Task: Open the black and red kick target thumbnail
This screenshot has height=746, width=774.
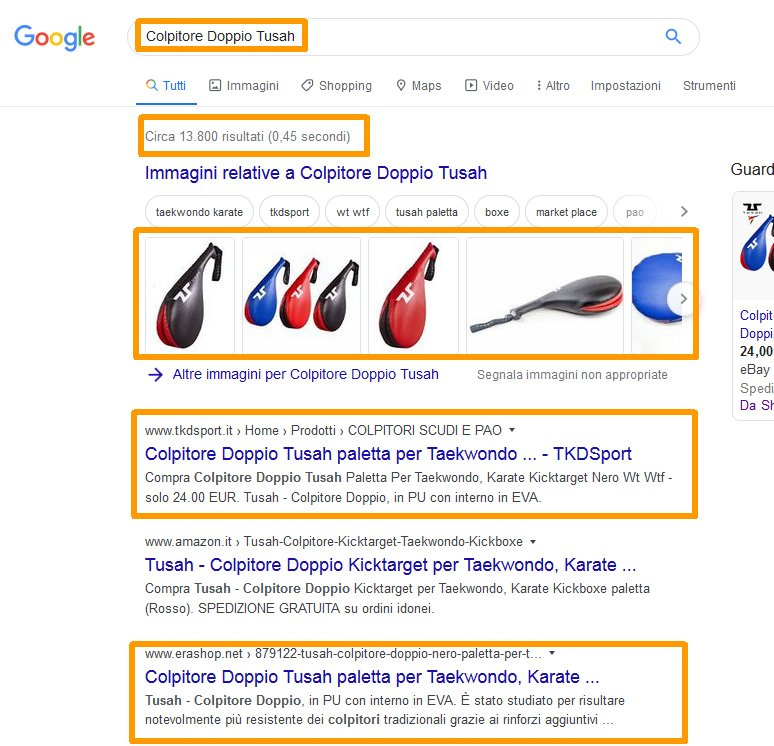Action: click(x=190, y=295)
